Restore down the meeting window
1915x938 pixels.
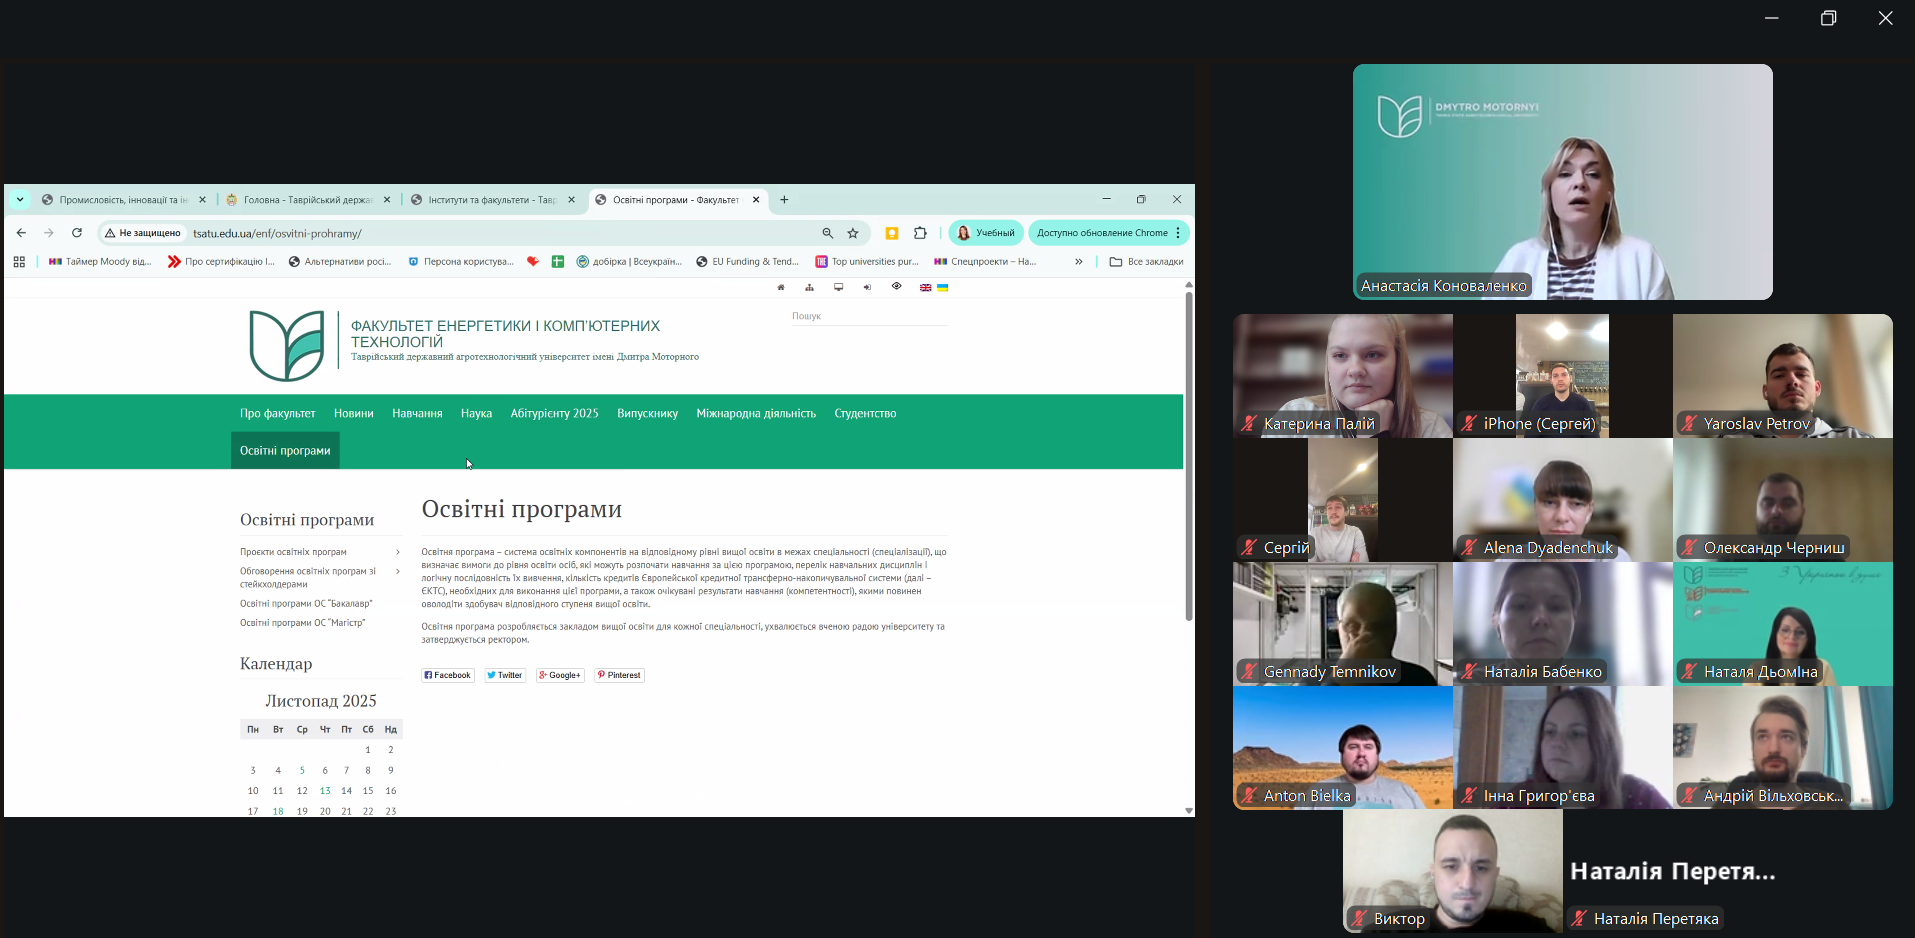1829,18
